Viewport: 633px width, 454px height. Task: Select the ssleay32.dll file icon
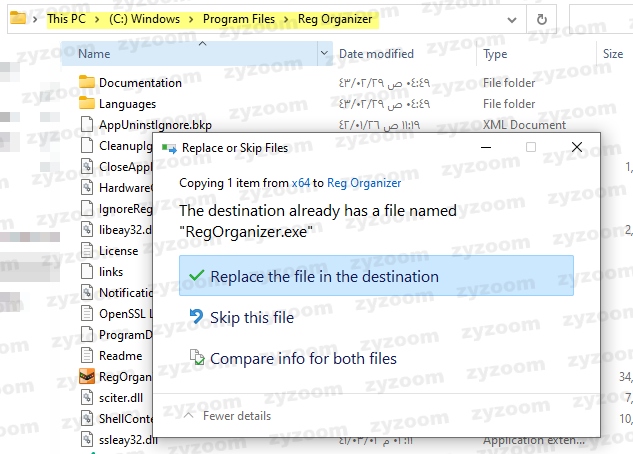pos(87,439)
